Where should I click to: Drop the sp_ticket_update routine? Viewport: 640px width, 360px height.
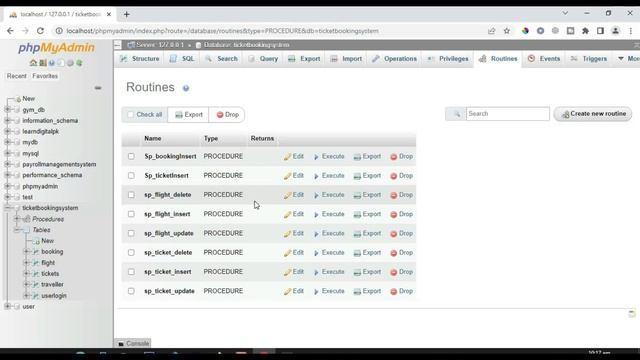click(402, 291)
